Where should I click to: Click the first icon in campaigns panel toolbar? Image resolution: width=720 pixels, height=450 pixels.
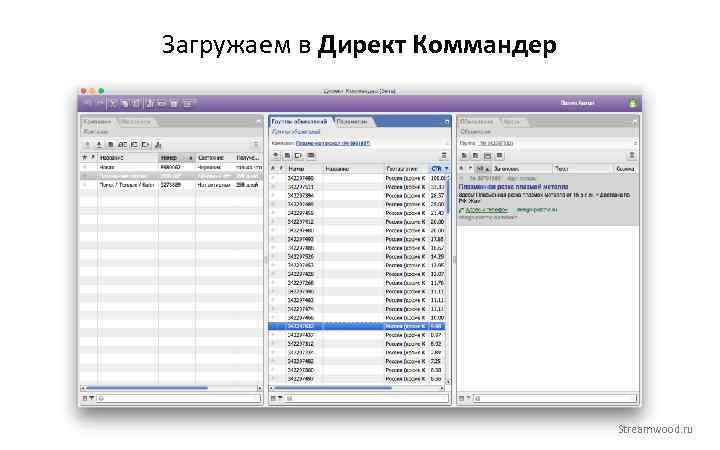[x=87, y=145]
